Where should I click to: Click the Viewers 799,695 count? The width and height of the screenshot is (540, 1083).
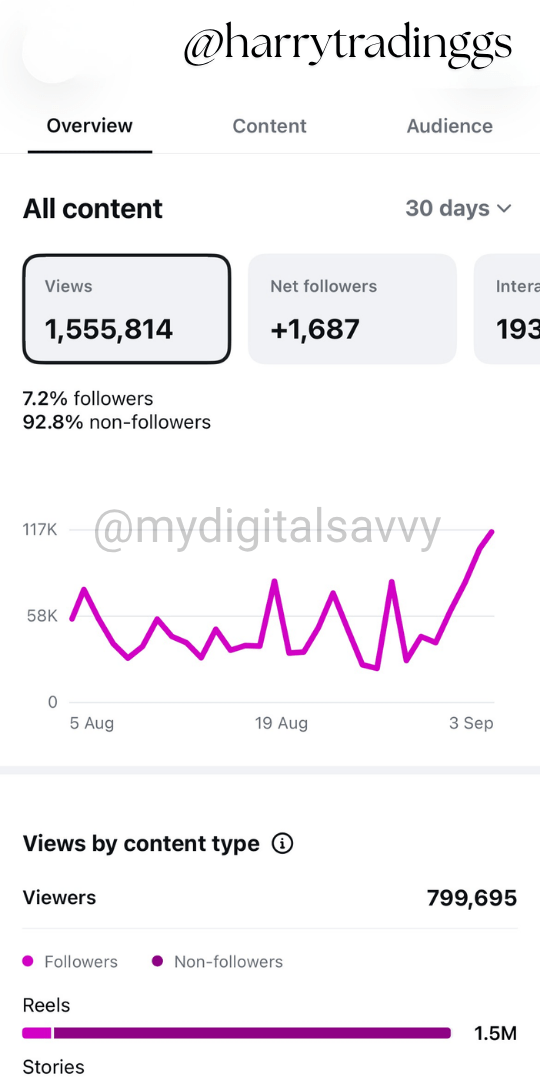click(x=472, y=898)
